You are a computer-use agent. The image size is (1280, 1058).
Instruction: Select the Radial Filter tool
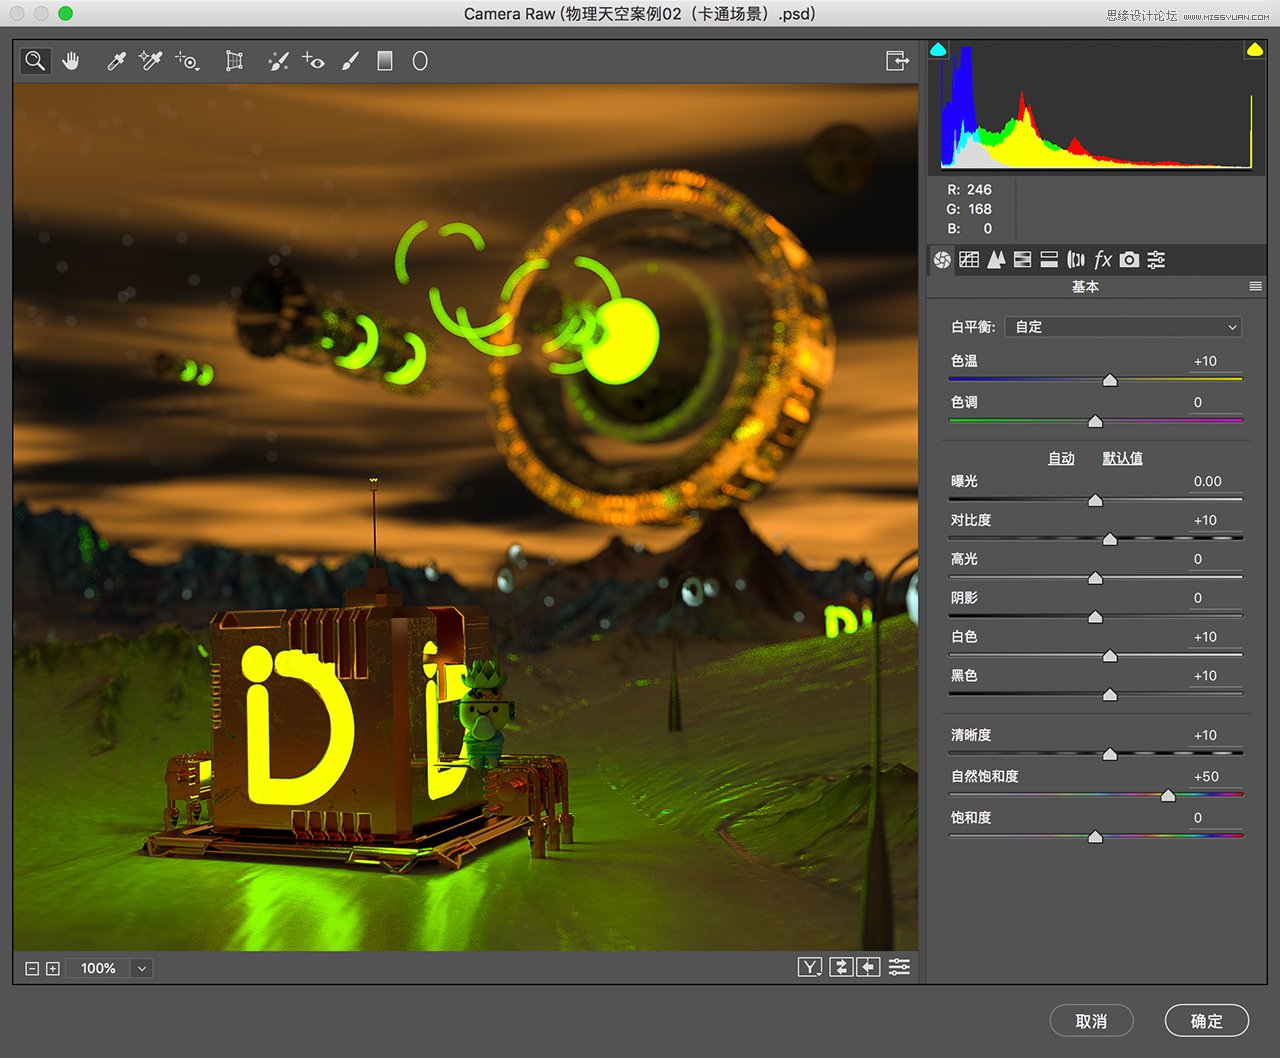(x=419, y=60)
